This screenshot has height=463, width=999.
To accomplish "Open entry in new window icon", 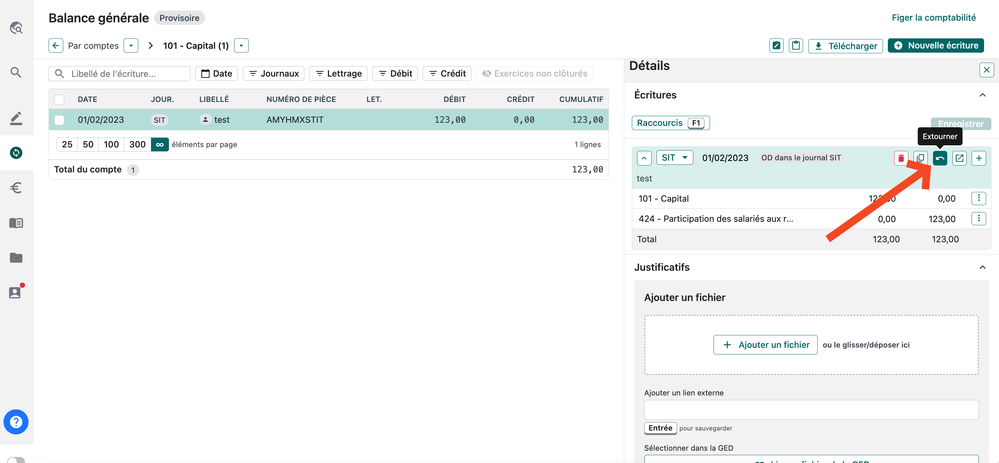I will click(959, 158).
